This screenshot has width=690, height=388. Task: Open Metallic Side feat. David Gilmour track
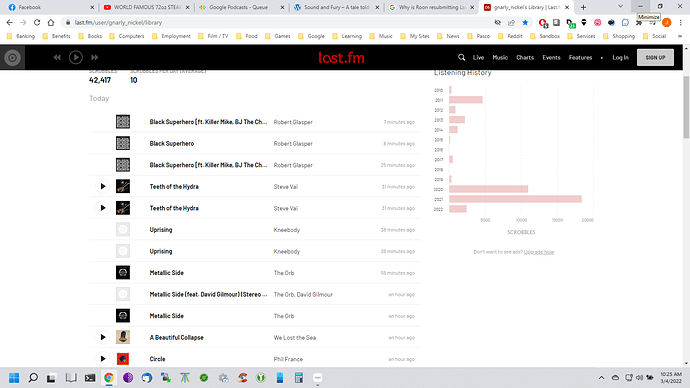coord(208,294)
